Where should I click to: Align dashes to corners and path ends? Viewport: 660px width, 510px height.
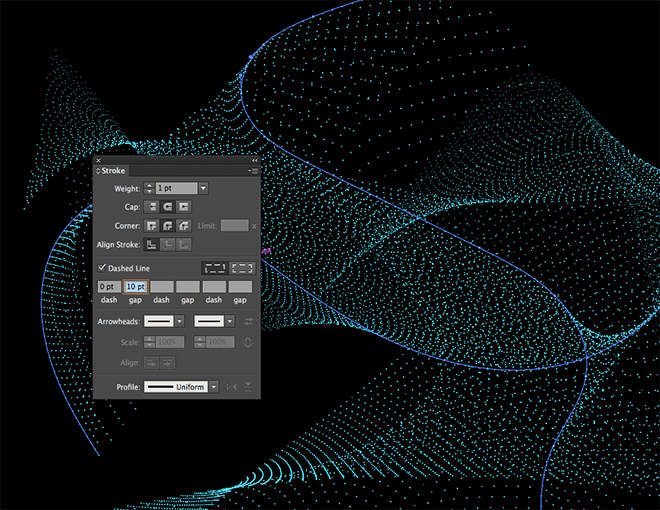[242, 268]
